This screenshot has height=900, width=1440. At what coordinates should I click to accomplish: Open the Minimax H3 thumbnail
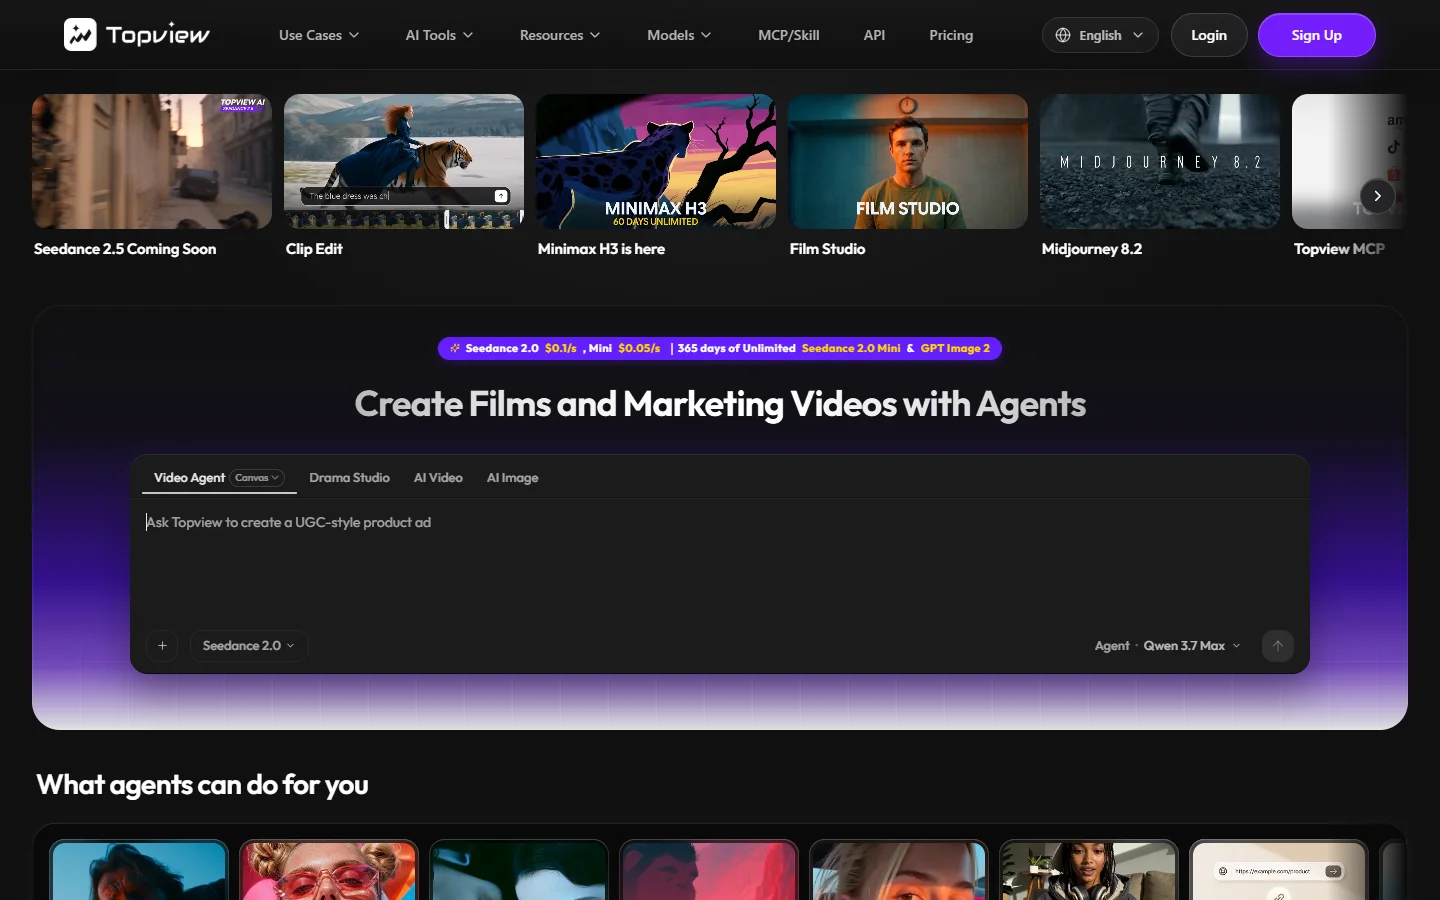tap(656, 161)
